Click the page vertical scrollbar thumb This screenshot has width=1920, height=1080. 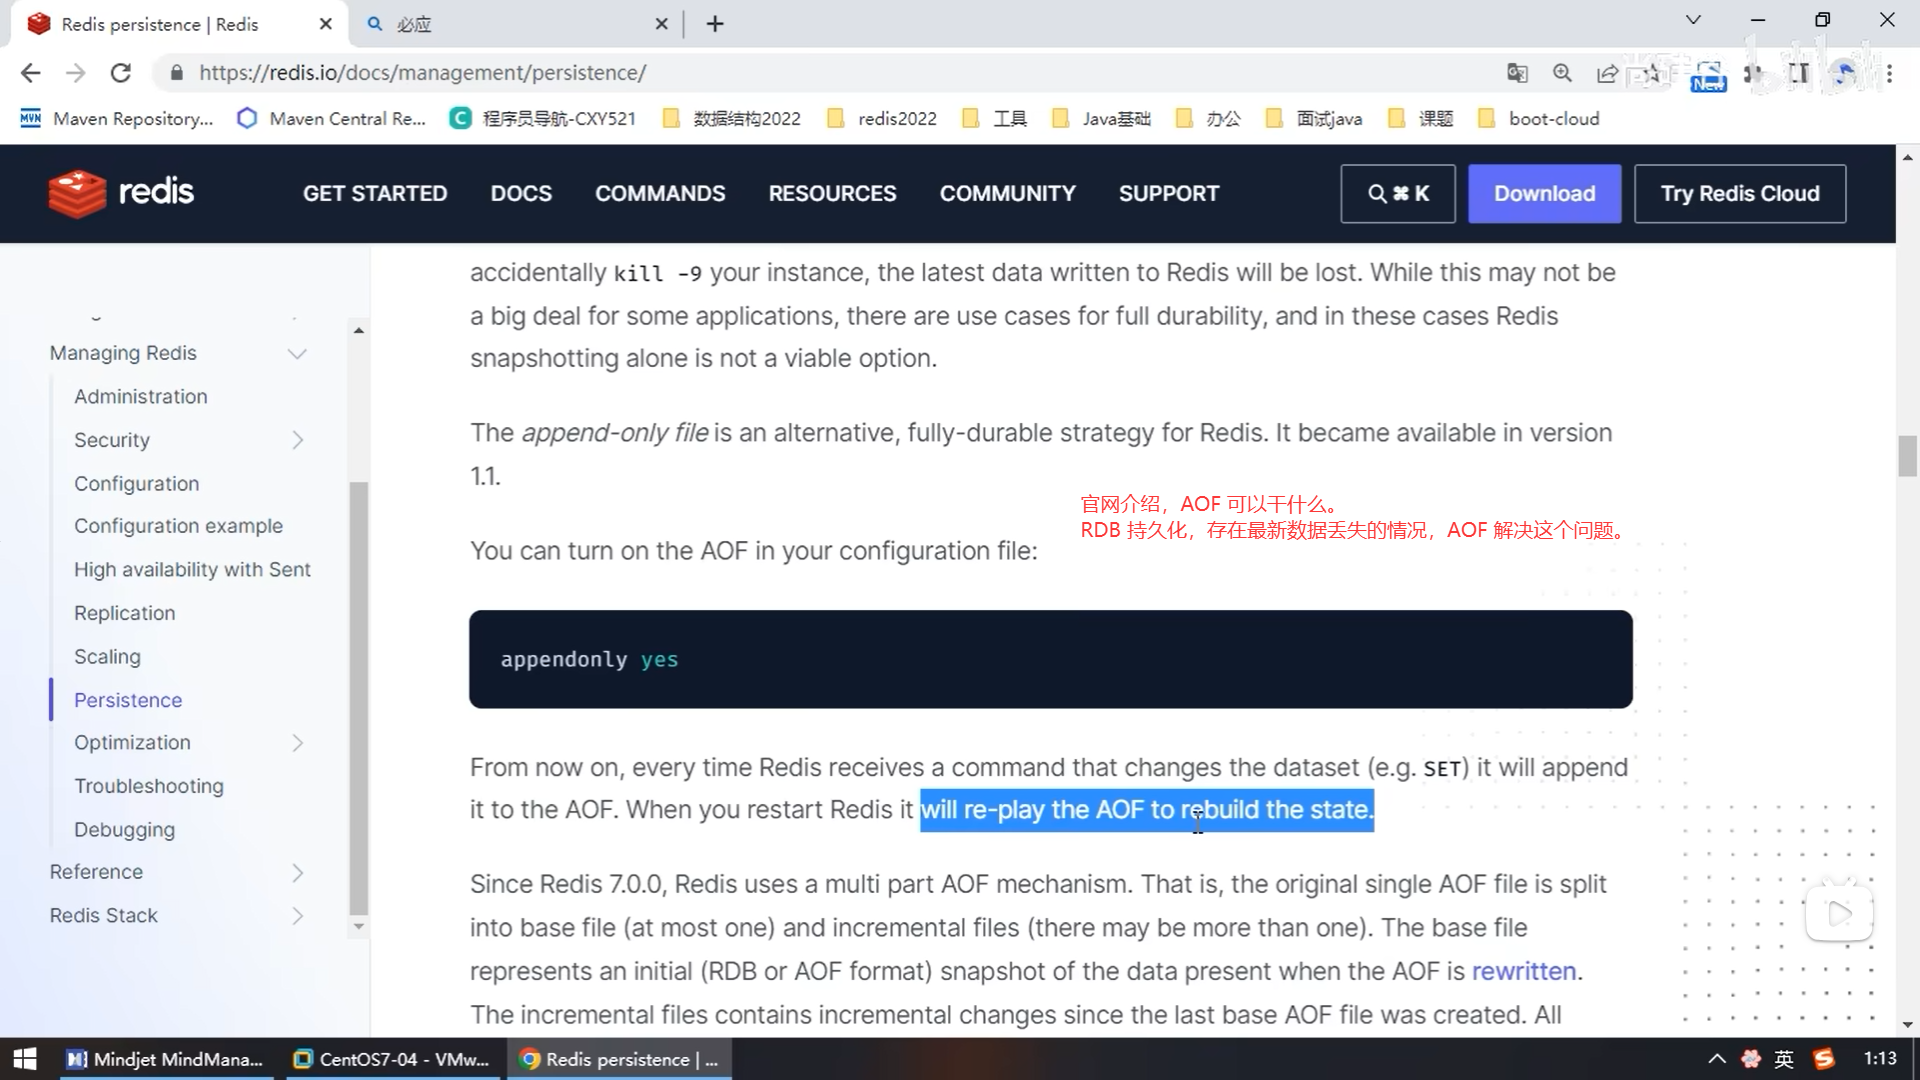(1907, 456)
